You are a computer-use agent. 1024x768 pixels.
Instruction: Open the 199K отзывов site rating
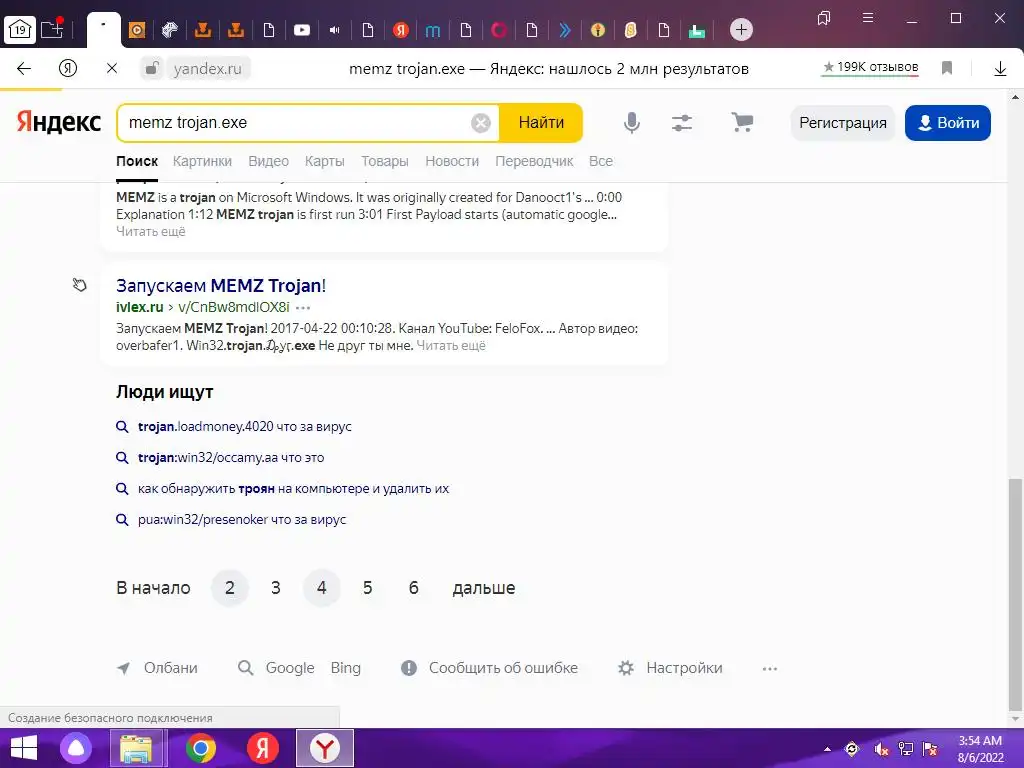[871, 67]
